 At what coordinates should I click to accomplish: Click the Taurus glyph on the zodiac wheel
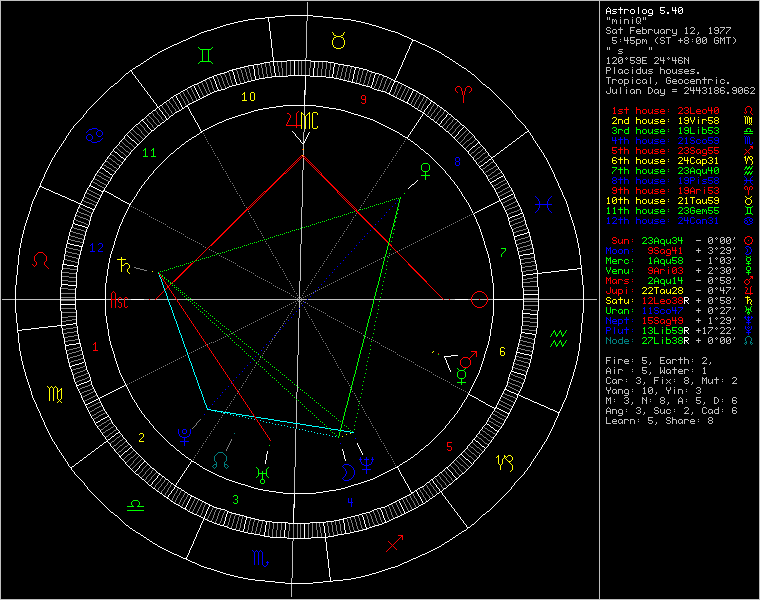[x=338, y=40]
